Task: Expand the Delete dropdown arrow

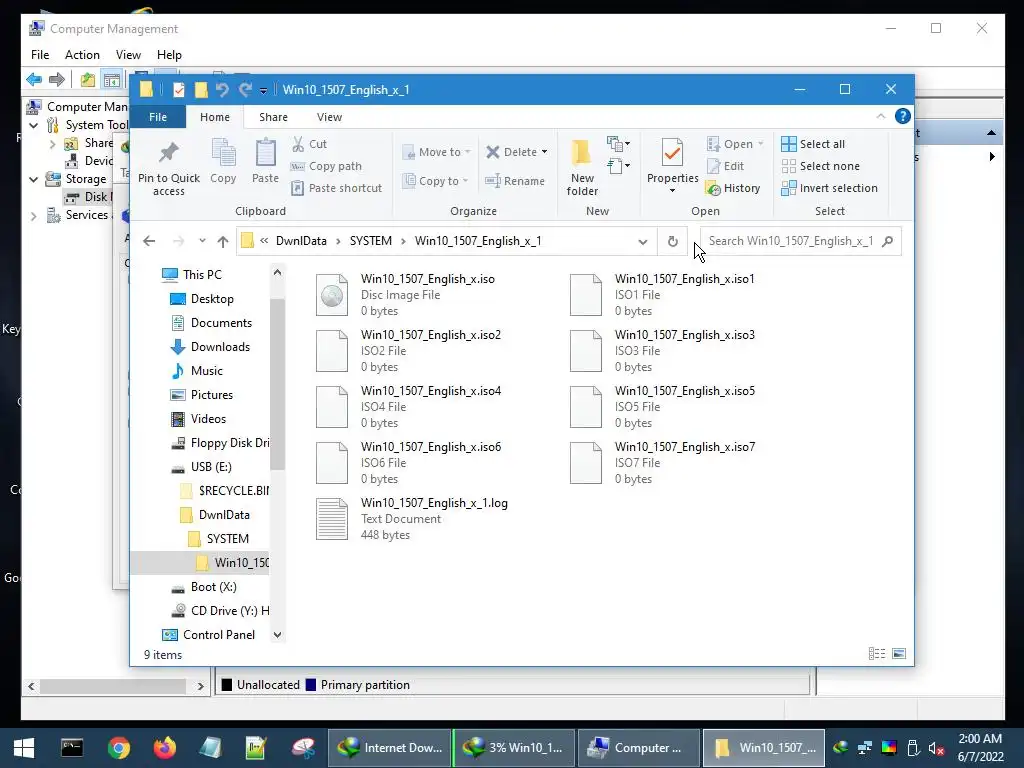Action: click(545, 152)
